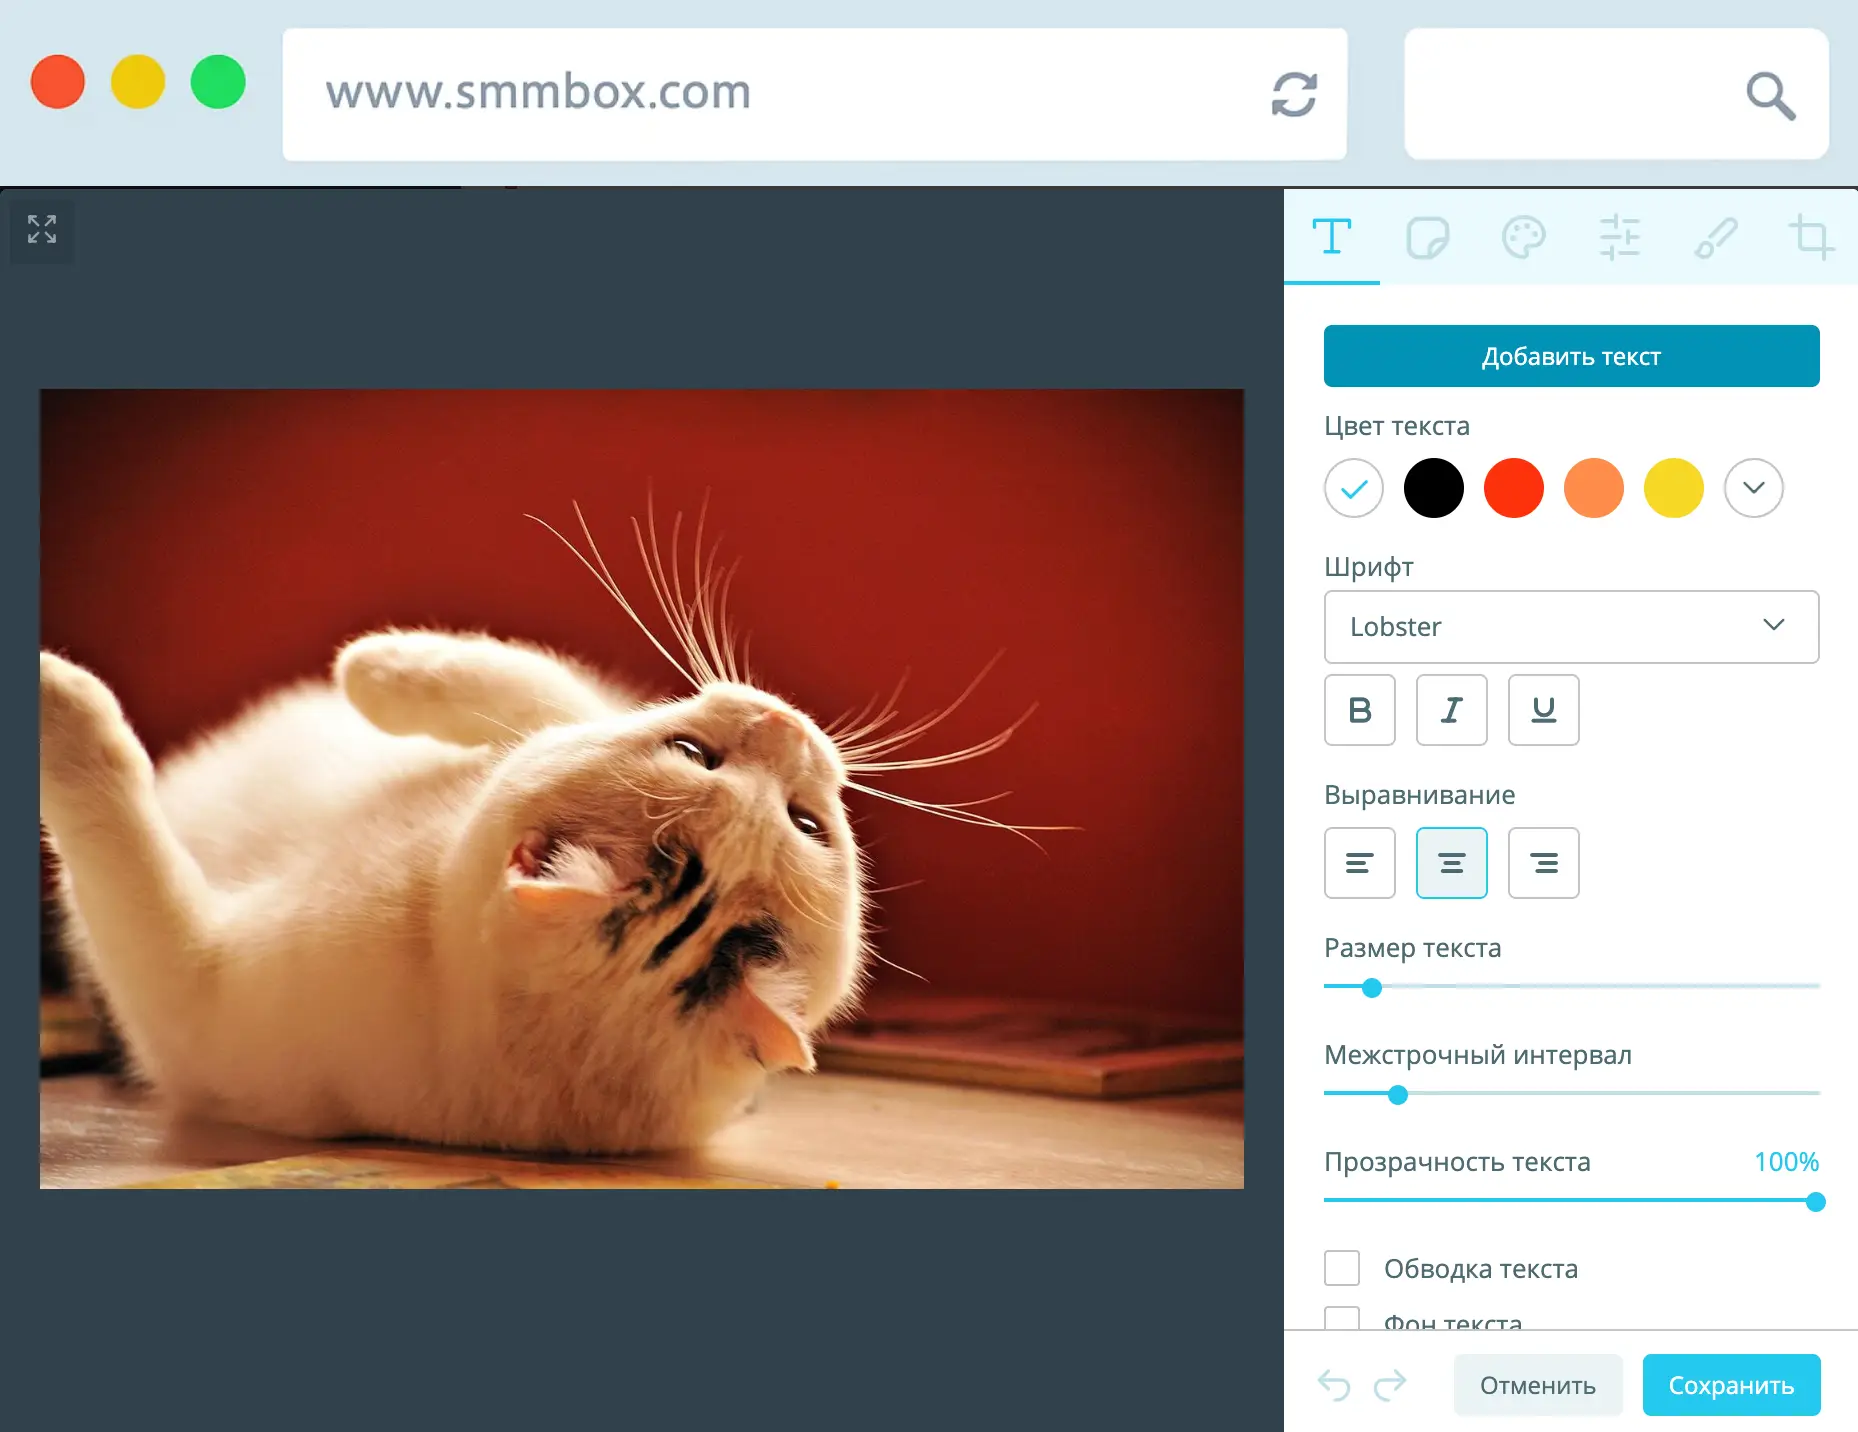Align text to the left
This screenshot has height=1432, width=1858.
1360,863
